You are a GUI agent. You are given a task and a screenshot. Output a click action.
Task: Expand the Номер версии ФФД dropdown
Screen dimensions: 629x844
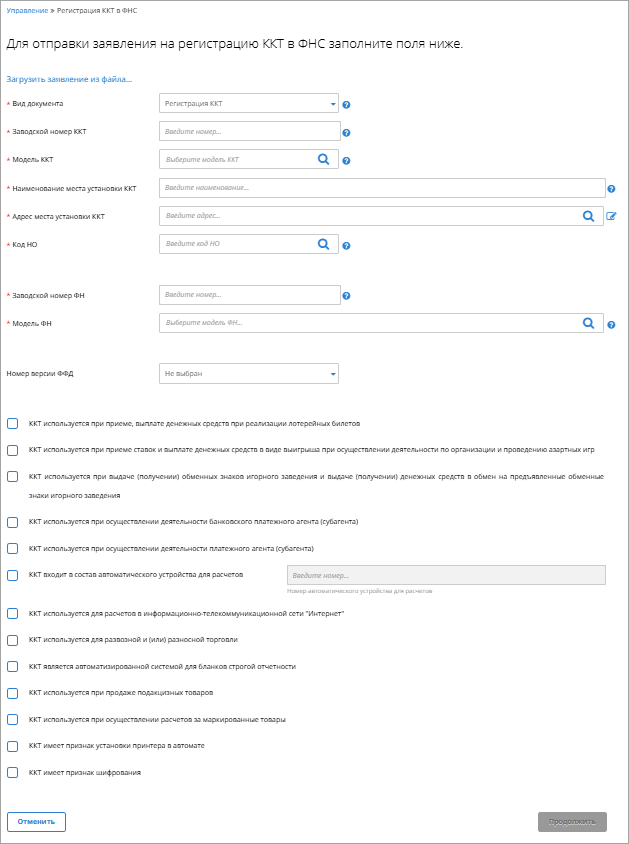[249, 374]
